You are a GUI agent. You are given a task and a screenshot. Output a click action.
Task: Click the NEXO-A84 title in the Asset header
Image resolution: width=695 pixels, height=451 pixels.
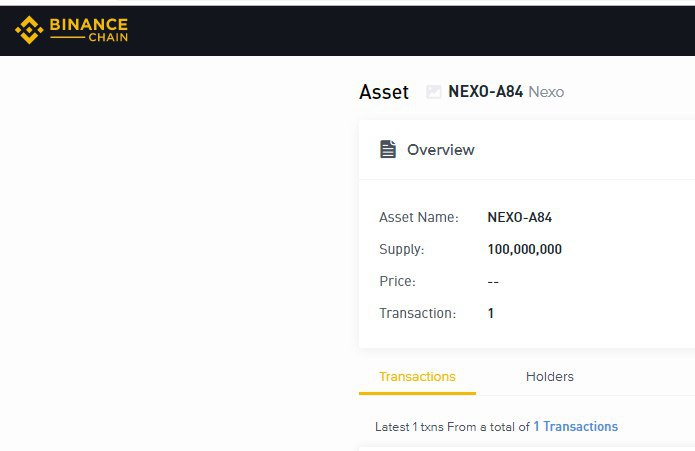tap(486, 92)
